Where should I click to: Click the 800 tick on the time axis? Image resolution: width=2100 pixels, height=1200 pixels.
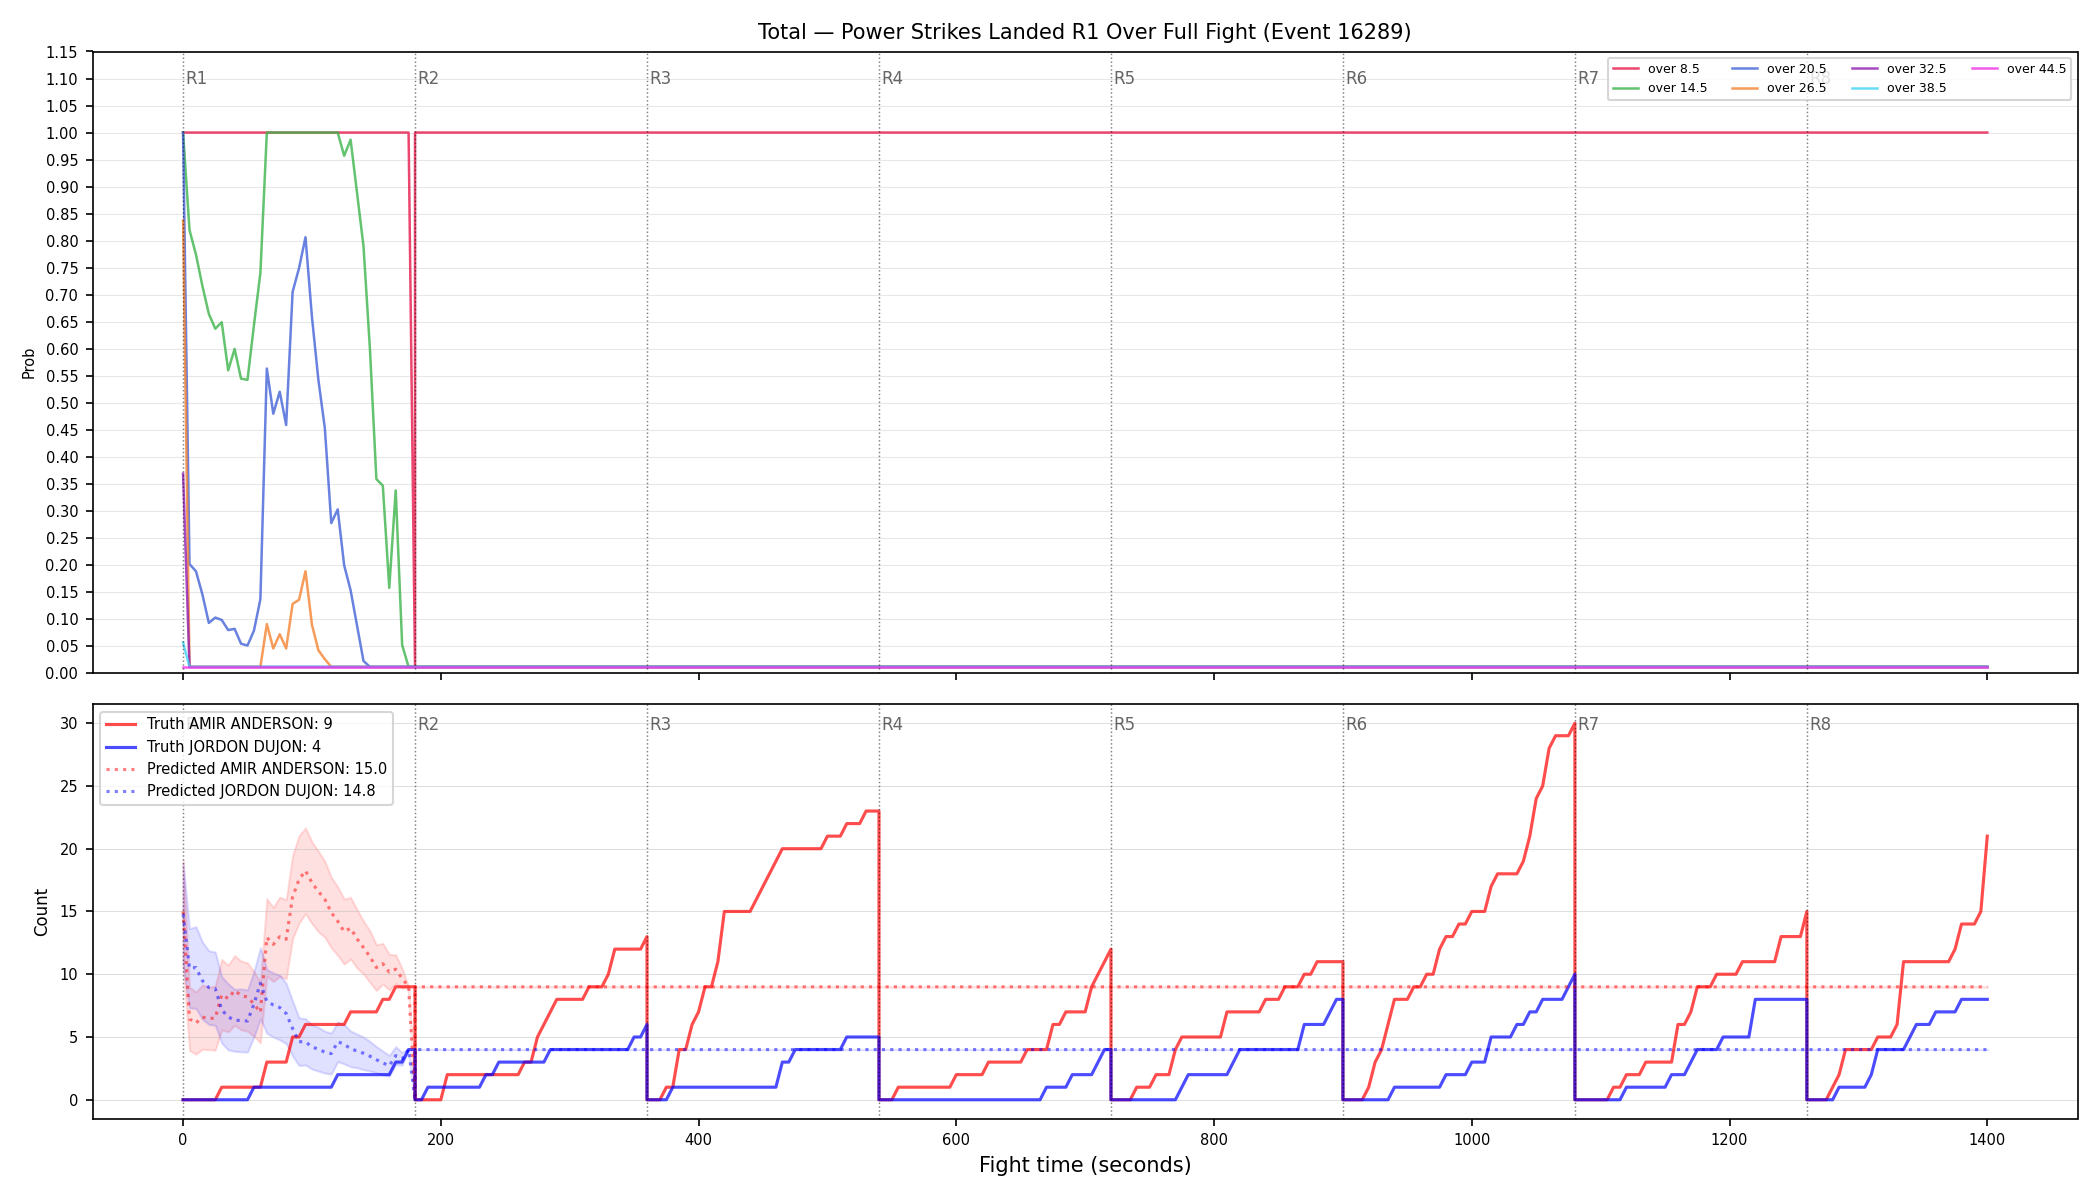pyautogui.click(x=1214, y=1139)
